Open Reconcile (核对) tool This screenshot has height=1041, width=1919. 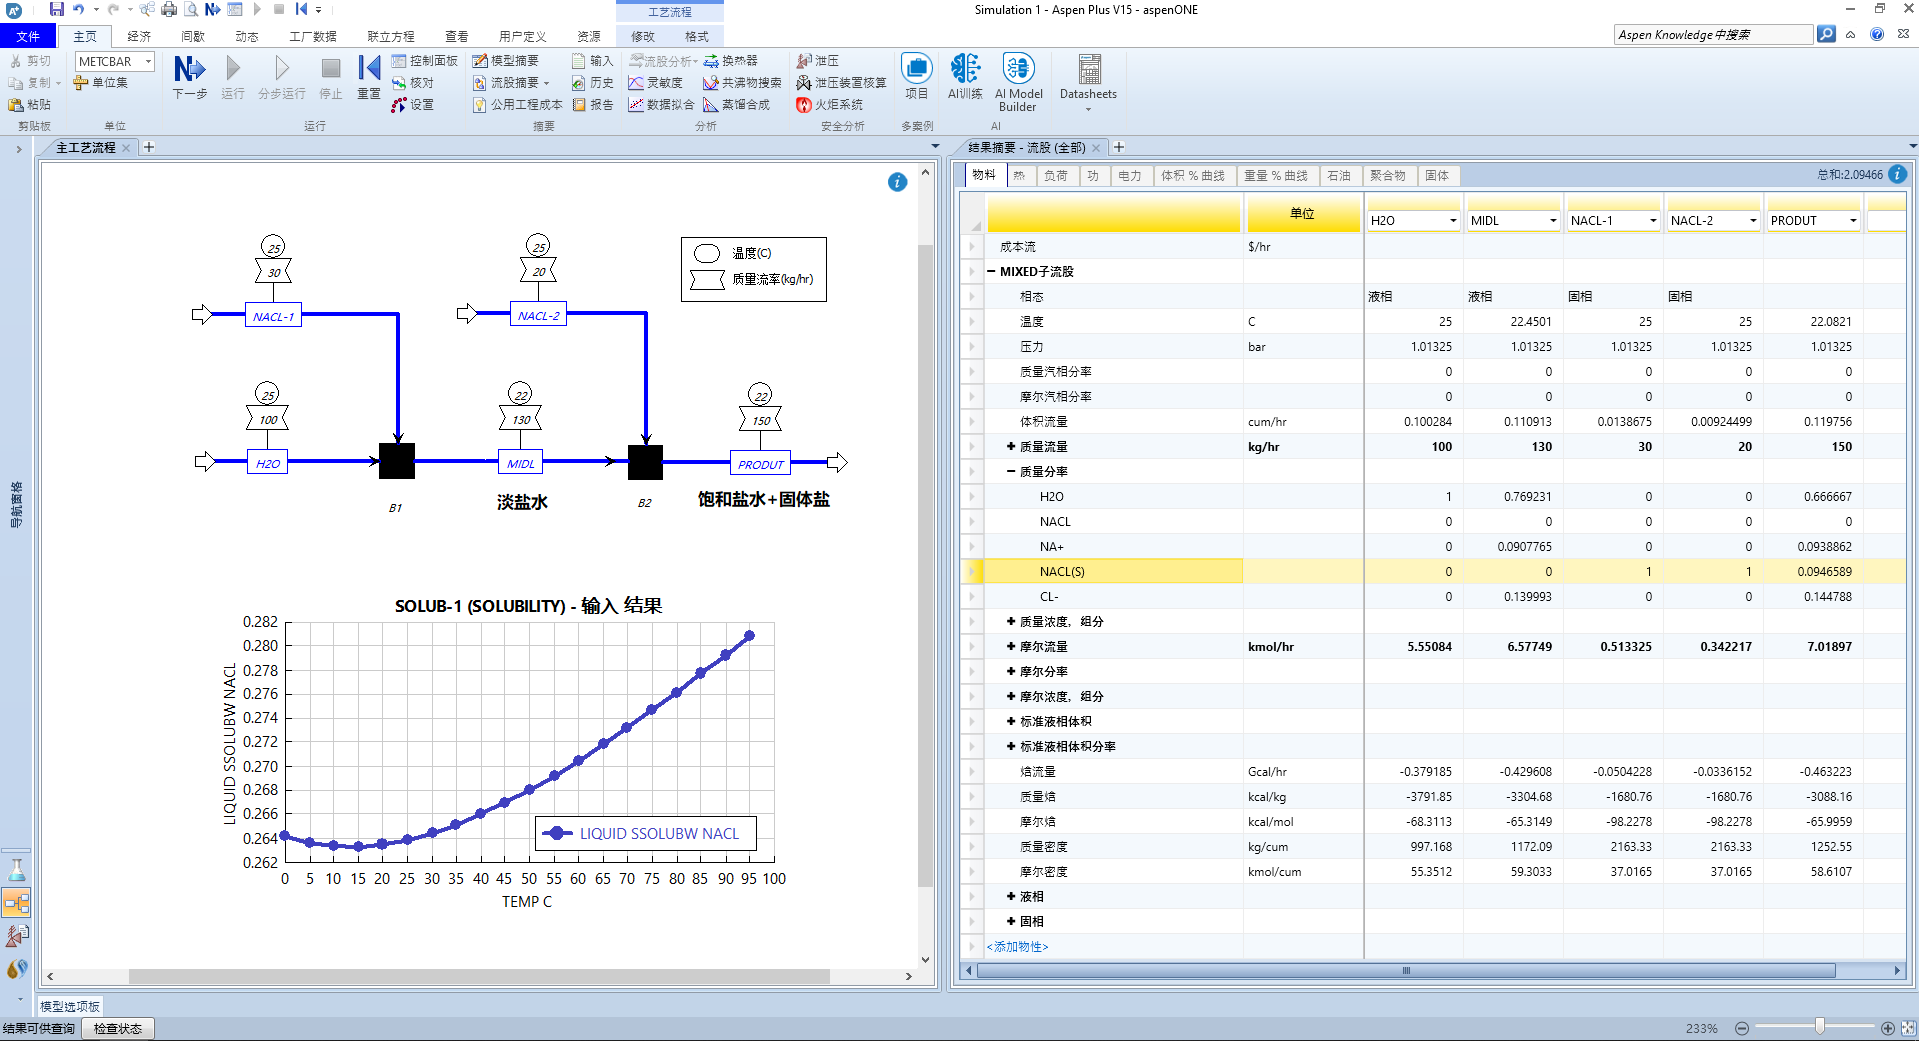click(413, 83)
